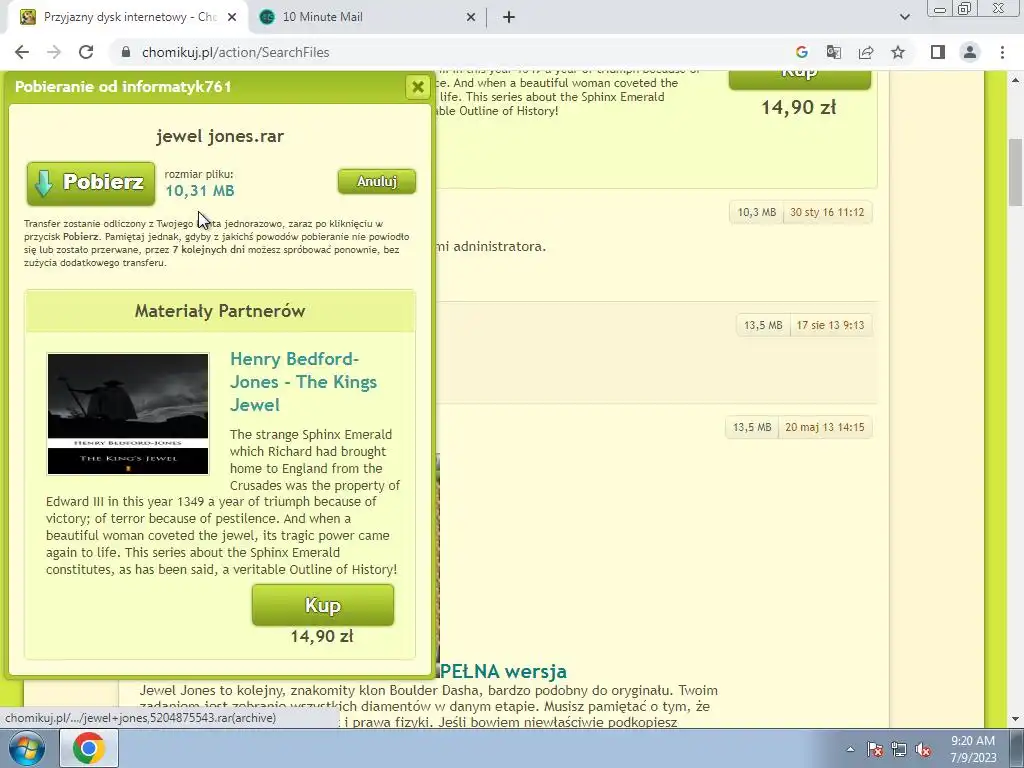Click the Materiały Partnerów header
This screenshot has height=768, width=1024.
click(220, 311)
